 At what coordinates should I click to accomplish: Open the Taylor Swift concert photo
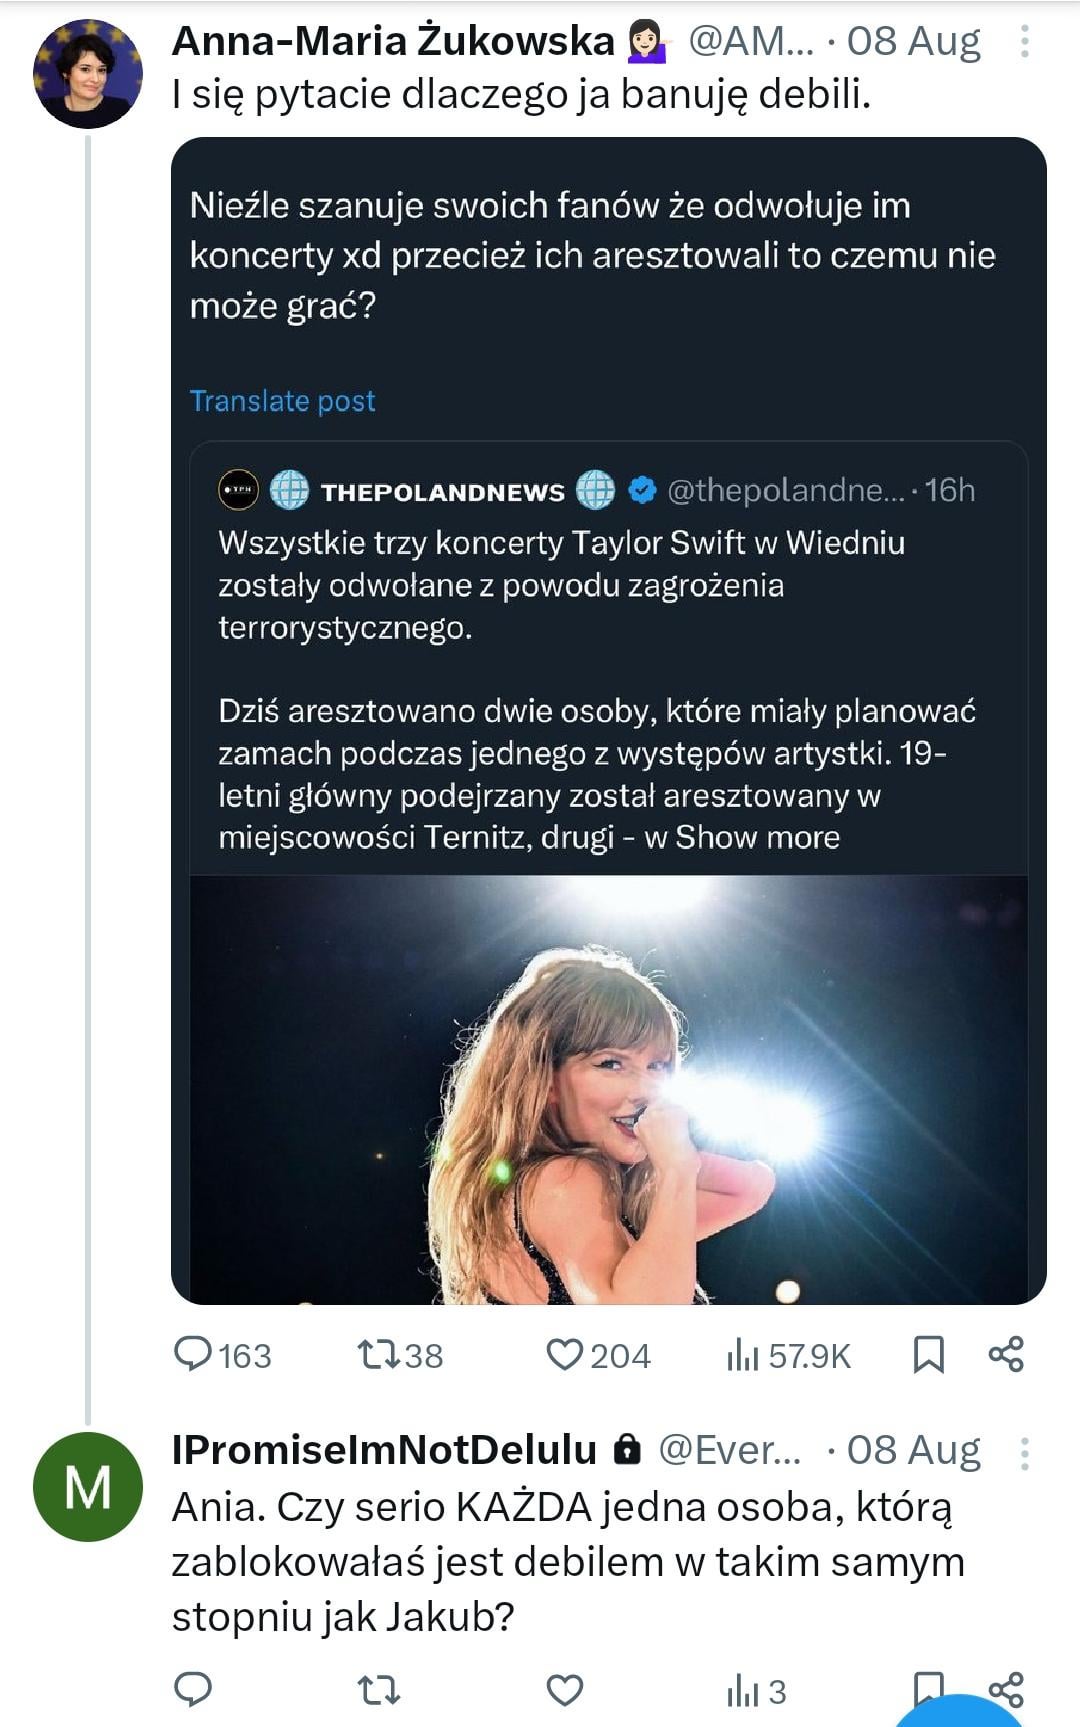[x=609, y=1089]
